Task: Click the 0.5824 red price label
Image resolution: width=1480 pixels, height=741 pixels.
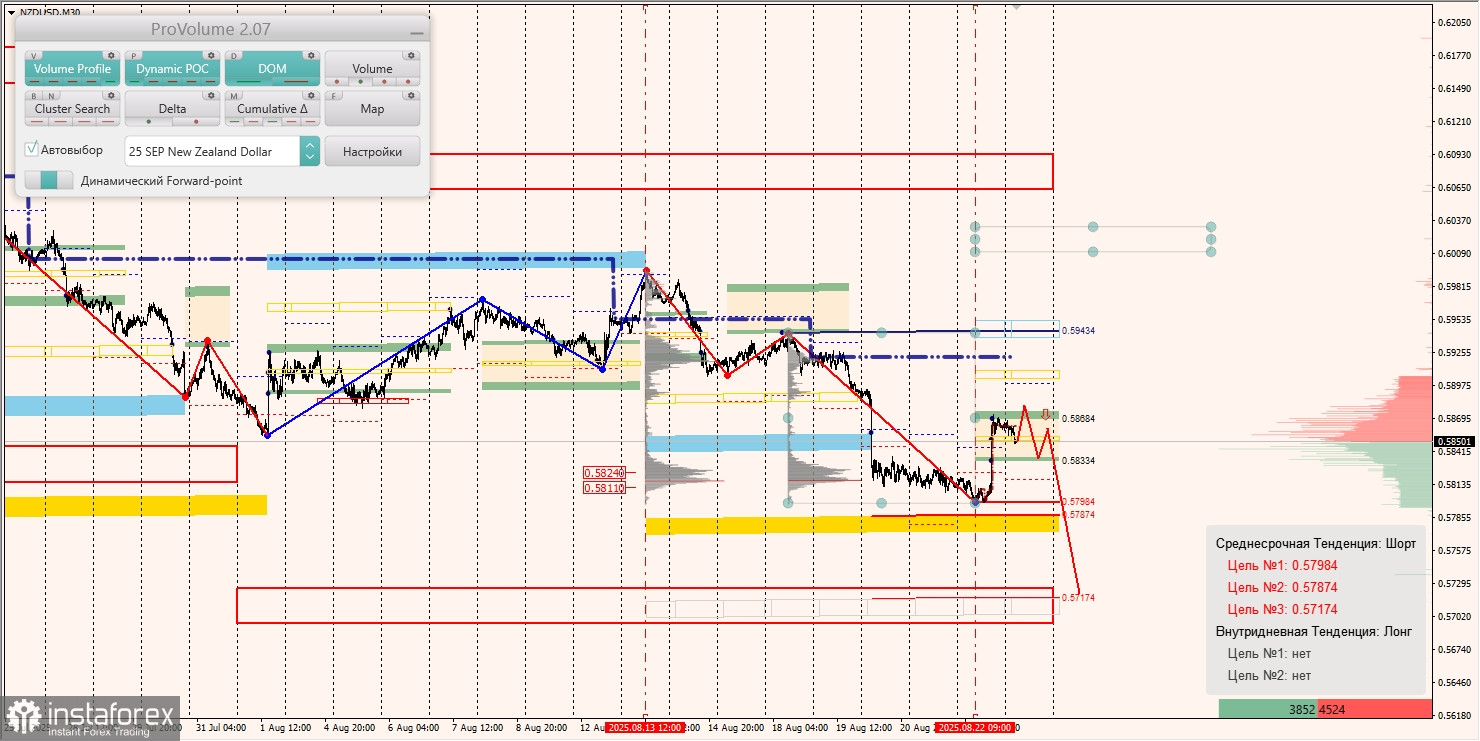Action: point(605,472)
